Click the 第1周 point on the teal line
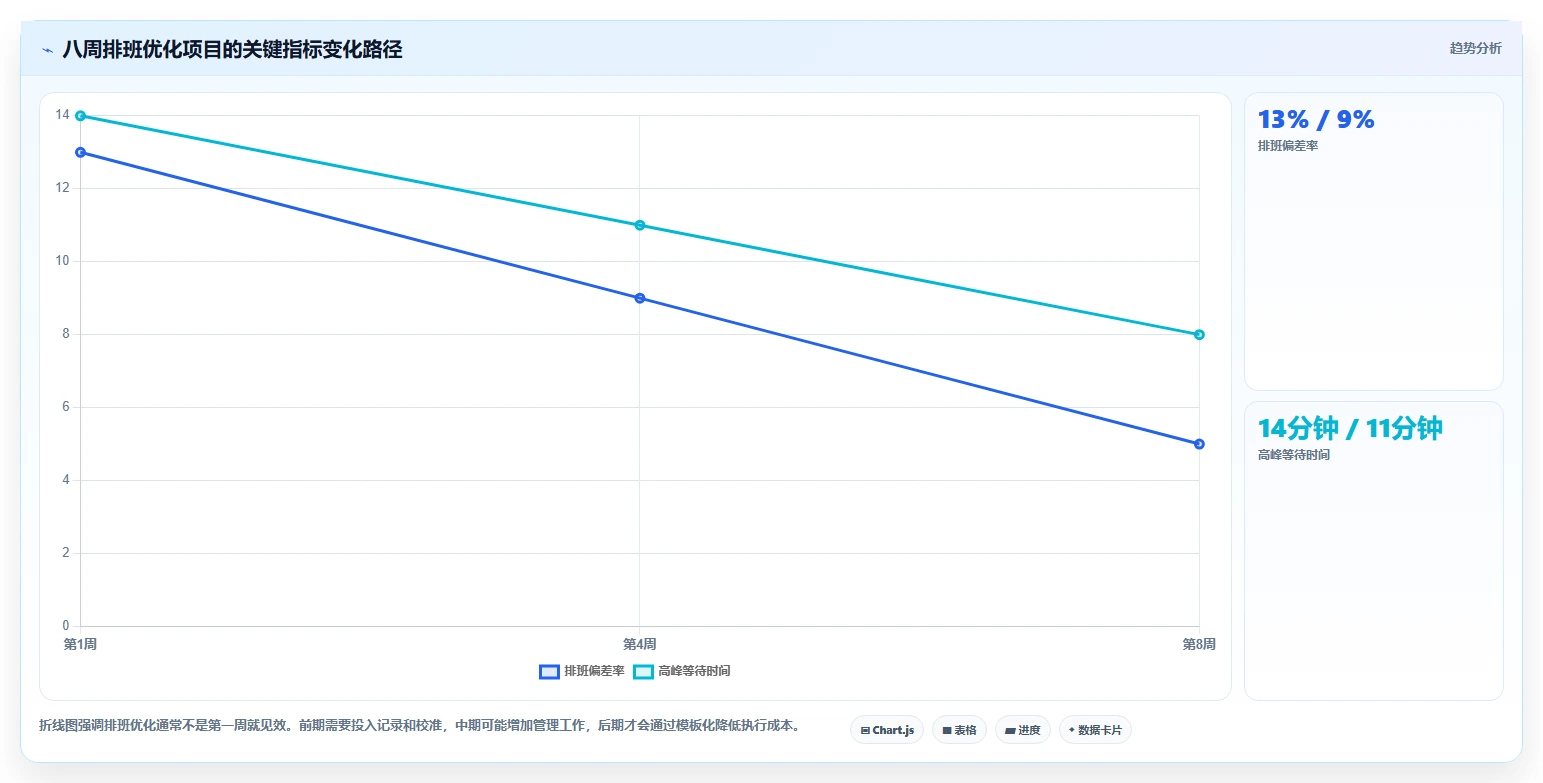Image resolution: width=1543 pixels, height=783 pixels. (80, 116)
